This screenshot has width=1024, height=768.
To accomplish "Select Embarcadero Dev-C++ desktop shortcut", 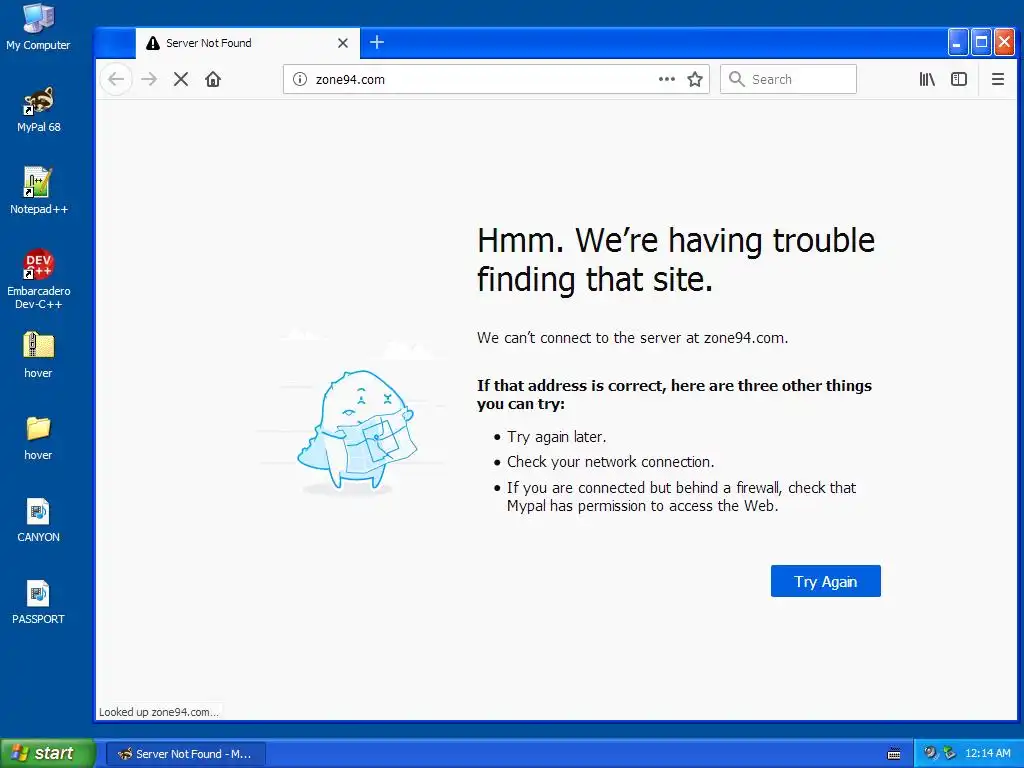I will (39, 279).
